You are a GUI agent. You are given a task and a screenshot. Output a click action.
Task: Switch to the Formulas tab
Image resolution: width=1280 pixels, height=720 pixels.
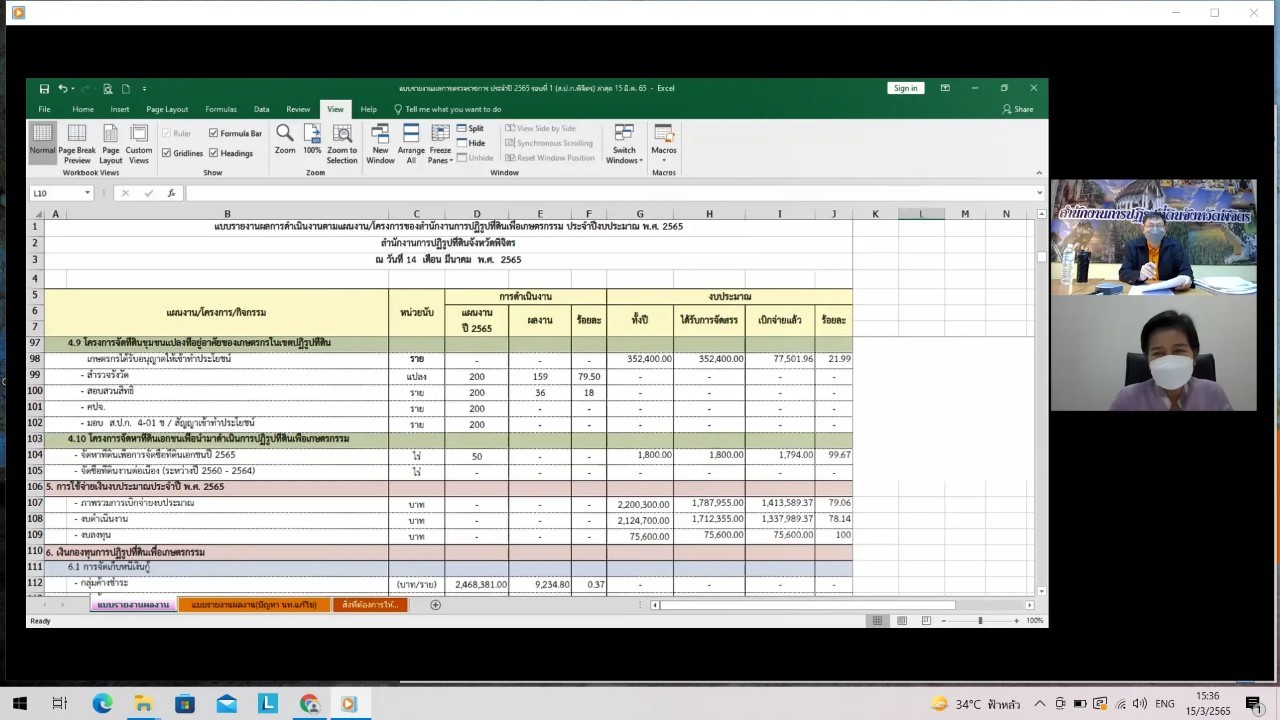221,109
